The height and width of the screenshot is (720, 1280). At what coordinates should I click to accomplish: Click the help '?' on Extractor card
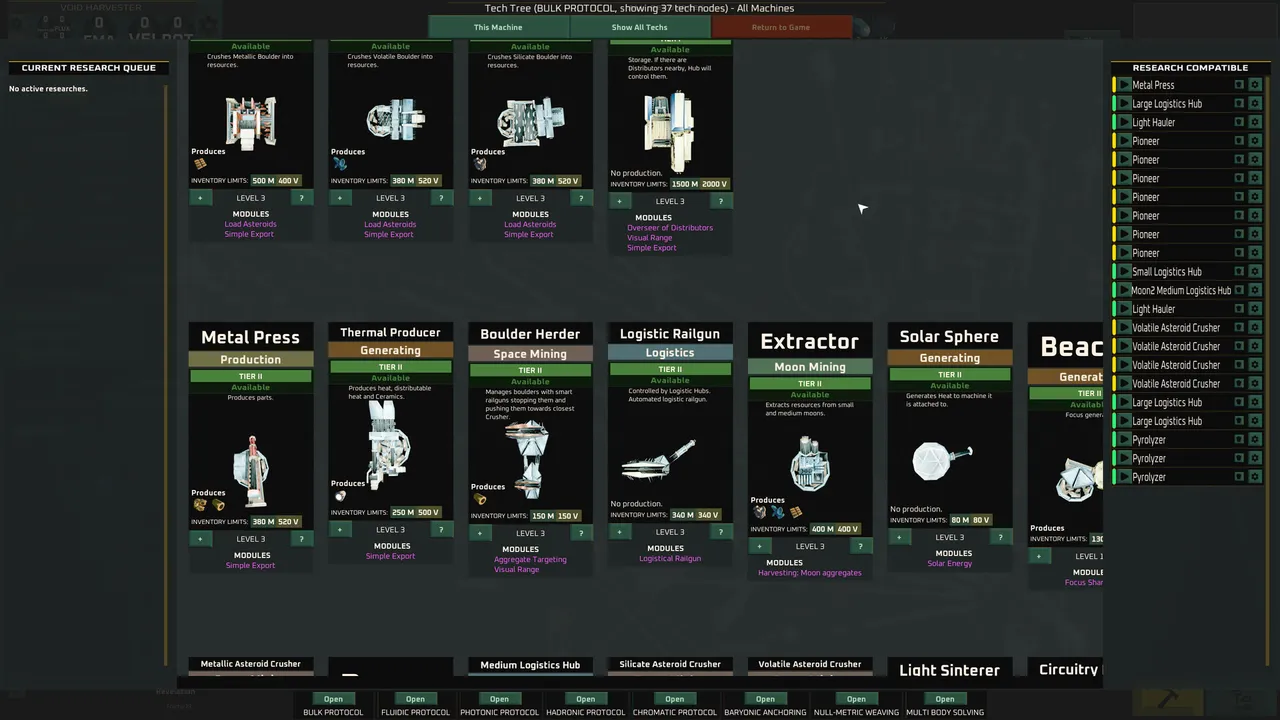click(861, 546)
